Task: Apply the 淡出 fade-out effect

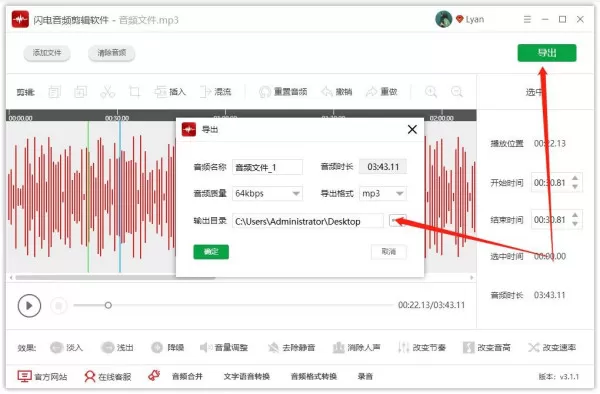Action: (117, 347)
